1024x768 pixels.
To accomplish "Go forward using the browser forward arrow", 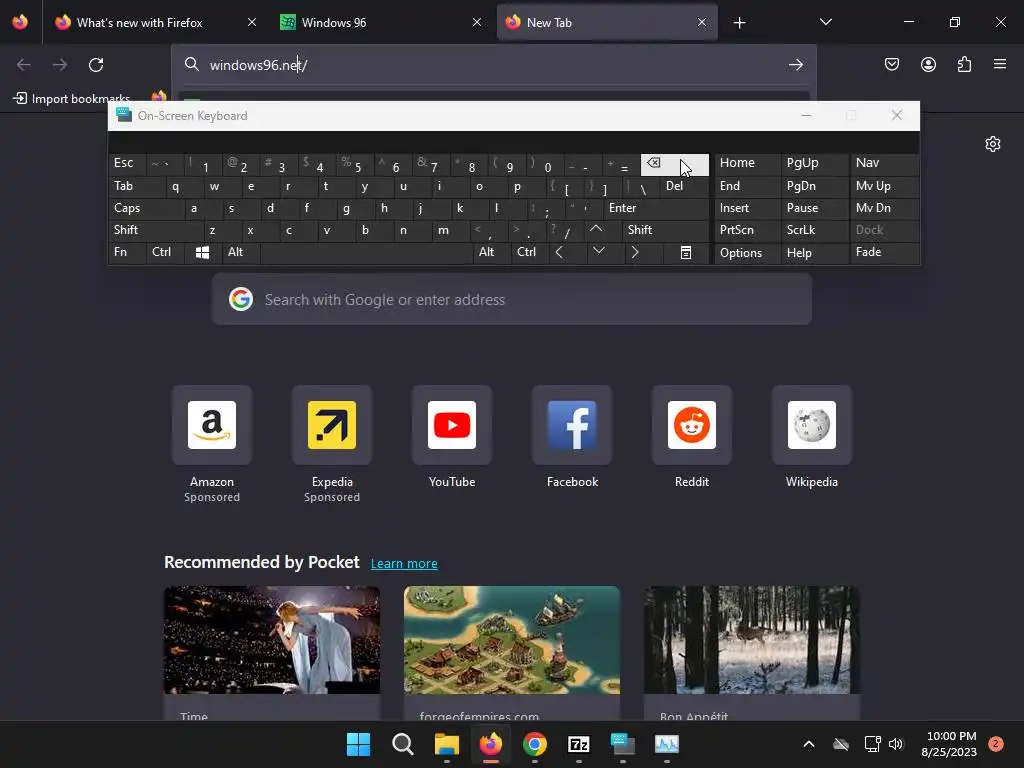I will [x=60, y=65].
